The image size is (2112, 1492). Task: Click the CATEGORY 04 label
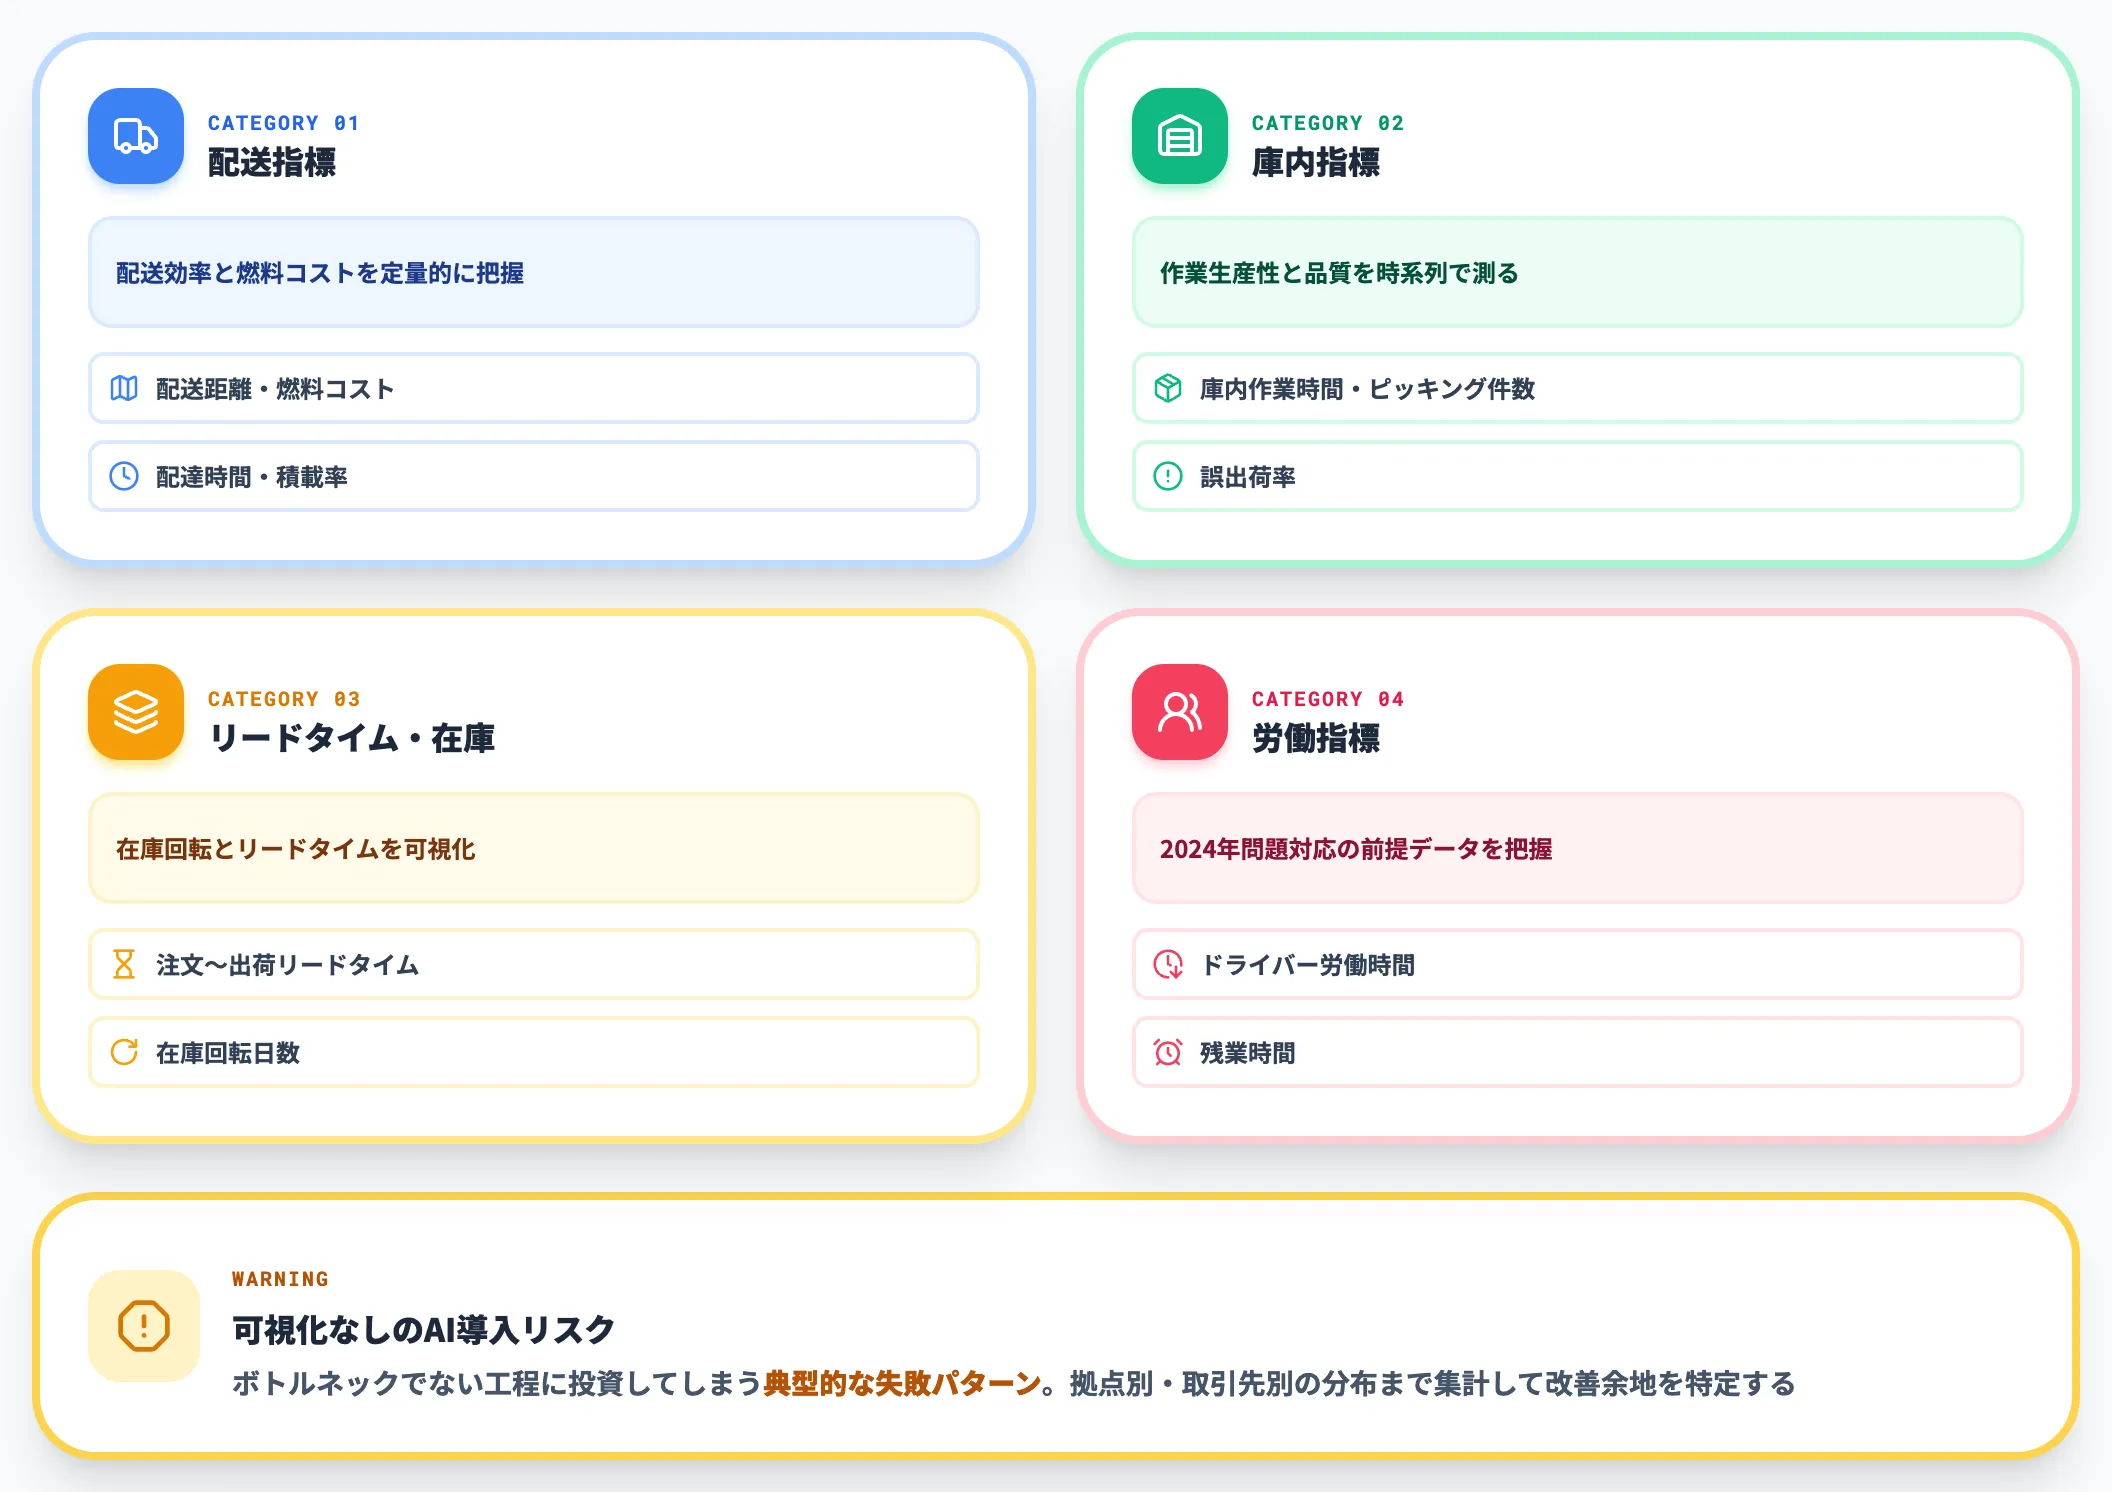pyautogui.click(x=1328, y=699)
